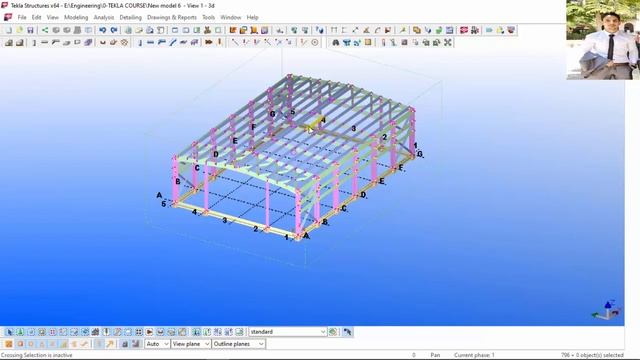
Task: Open the Window menu
Action: 231,17
